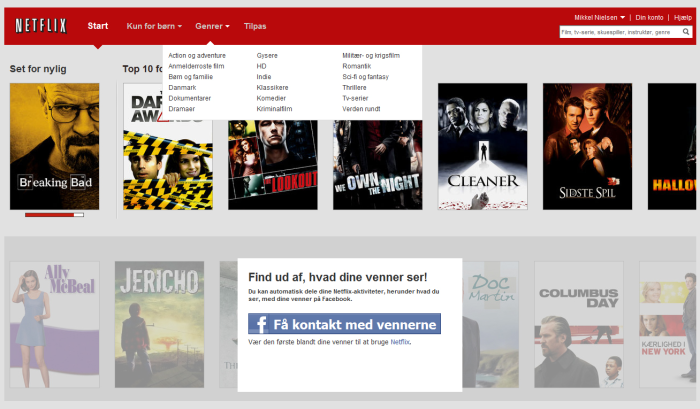Viewport: 700px width, 409px height.
Task: Open the Sidste Spil poster
Action: [588, 146]
